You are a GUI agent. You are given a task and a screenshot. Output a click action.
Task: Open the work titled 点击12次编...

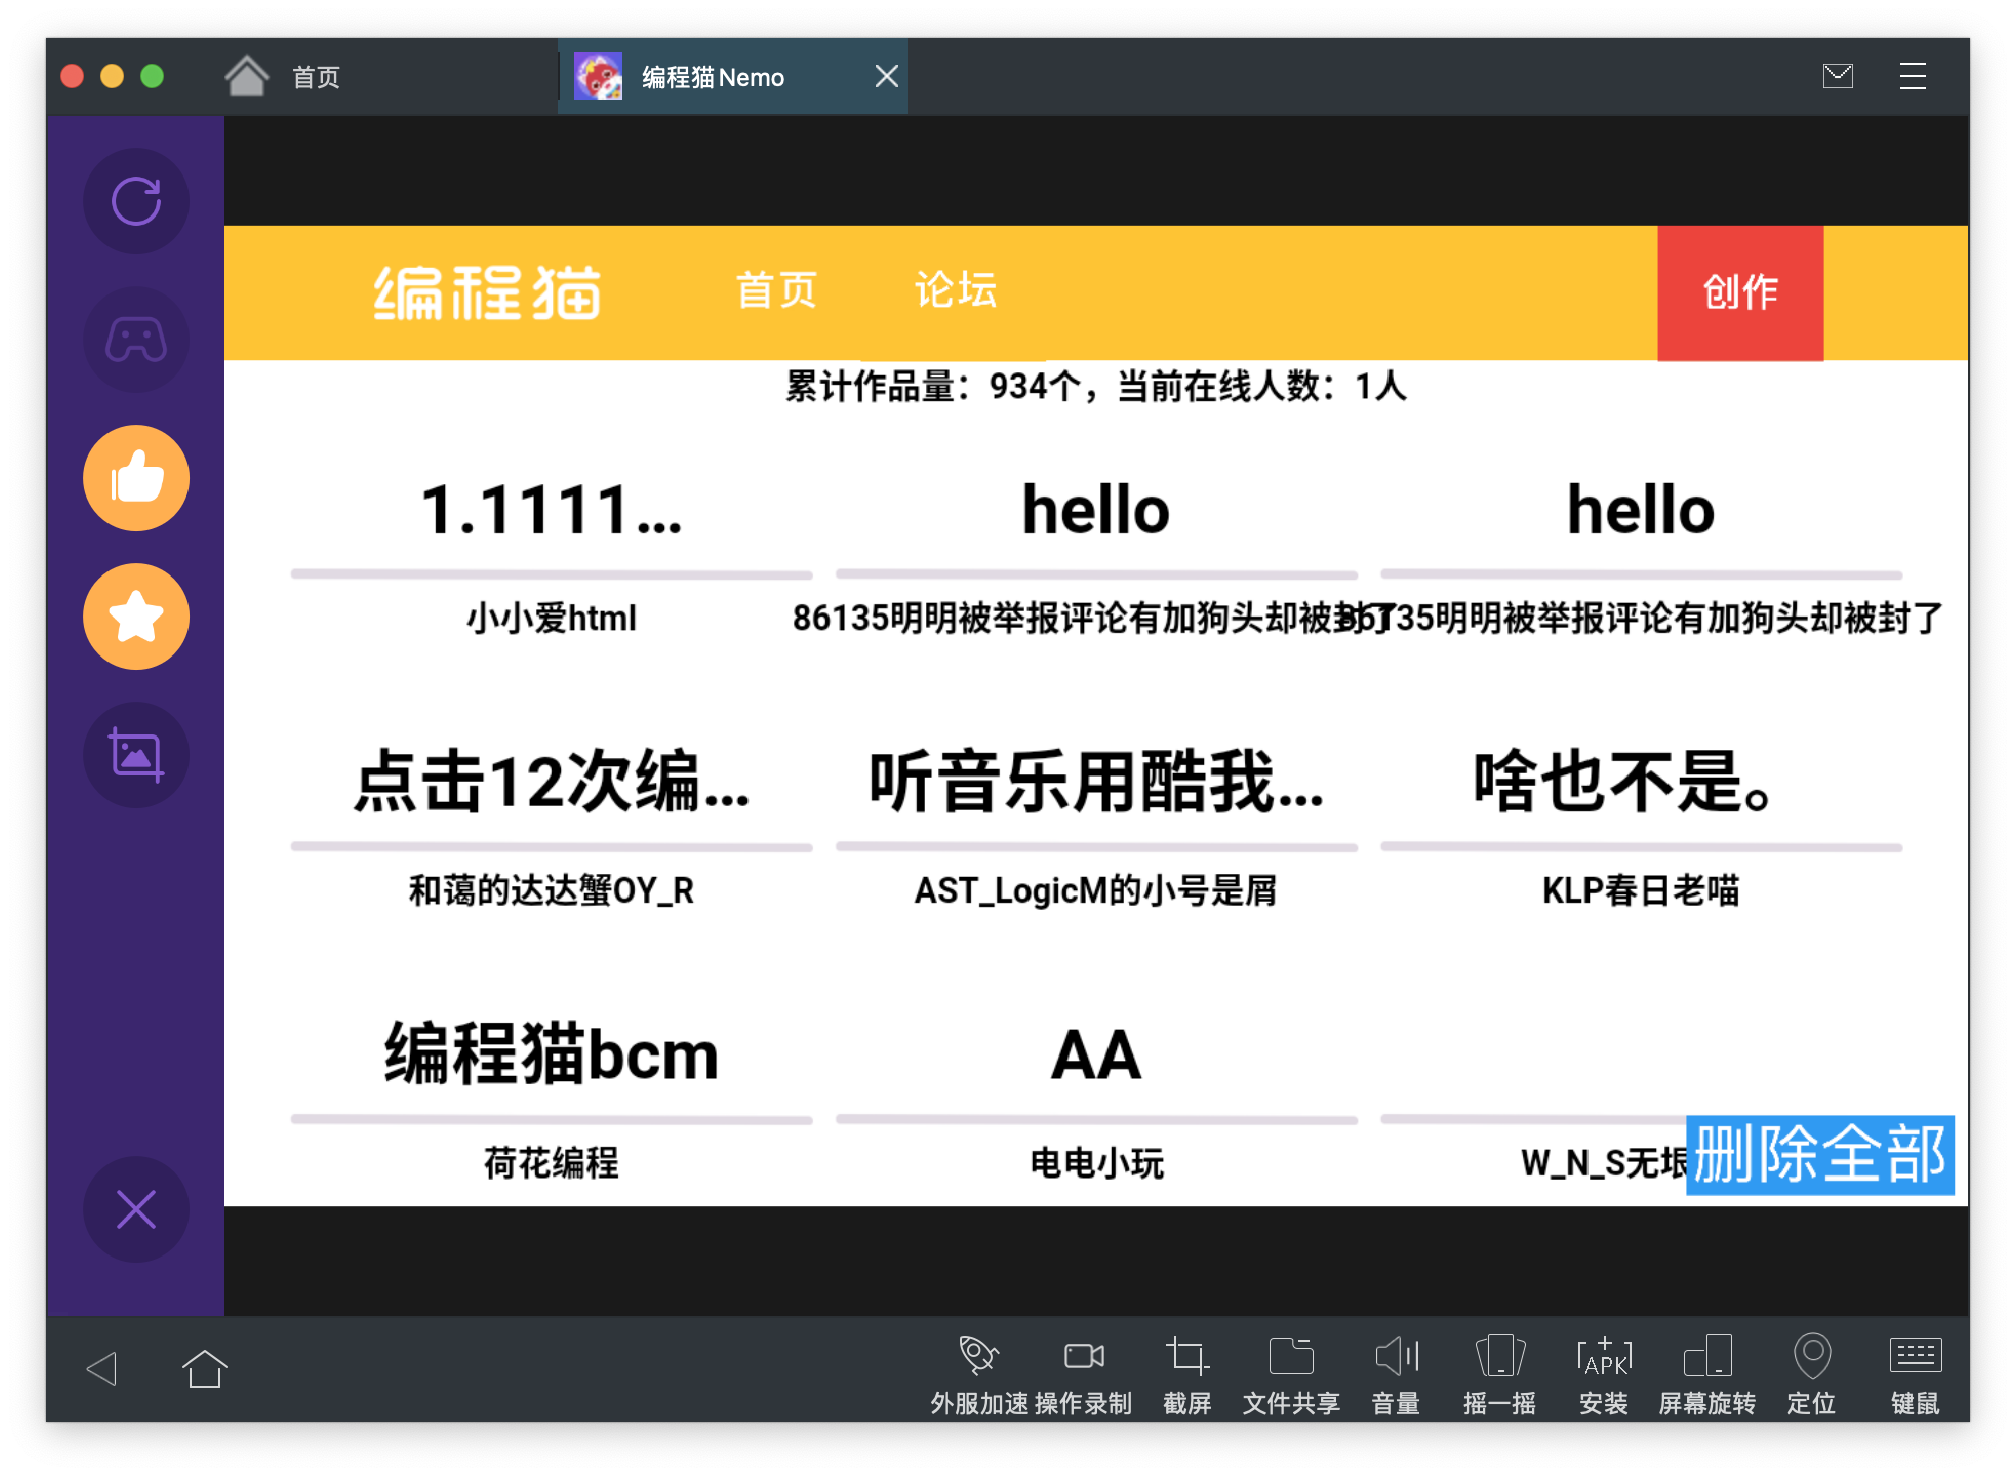pyautogui.click(x=552, y=782)
